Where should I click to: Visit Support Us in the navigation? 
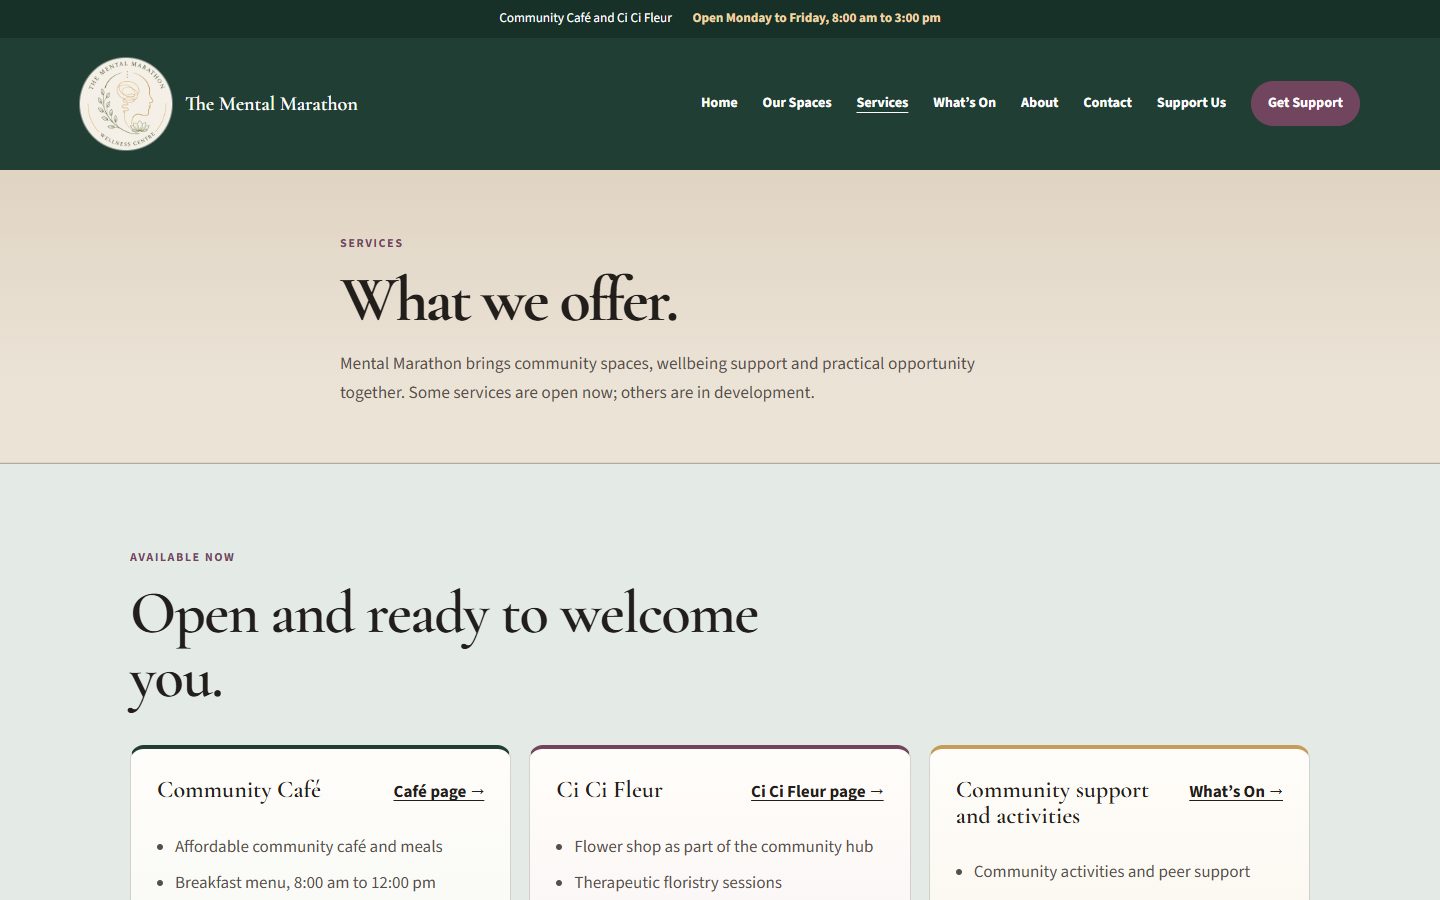pyautogui.click(x=1191, y=103)
